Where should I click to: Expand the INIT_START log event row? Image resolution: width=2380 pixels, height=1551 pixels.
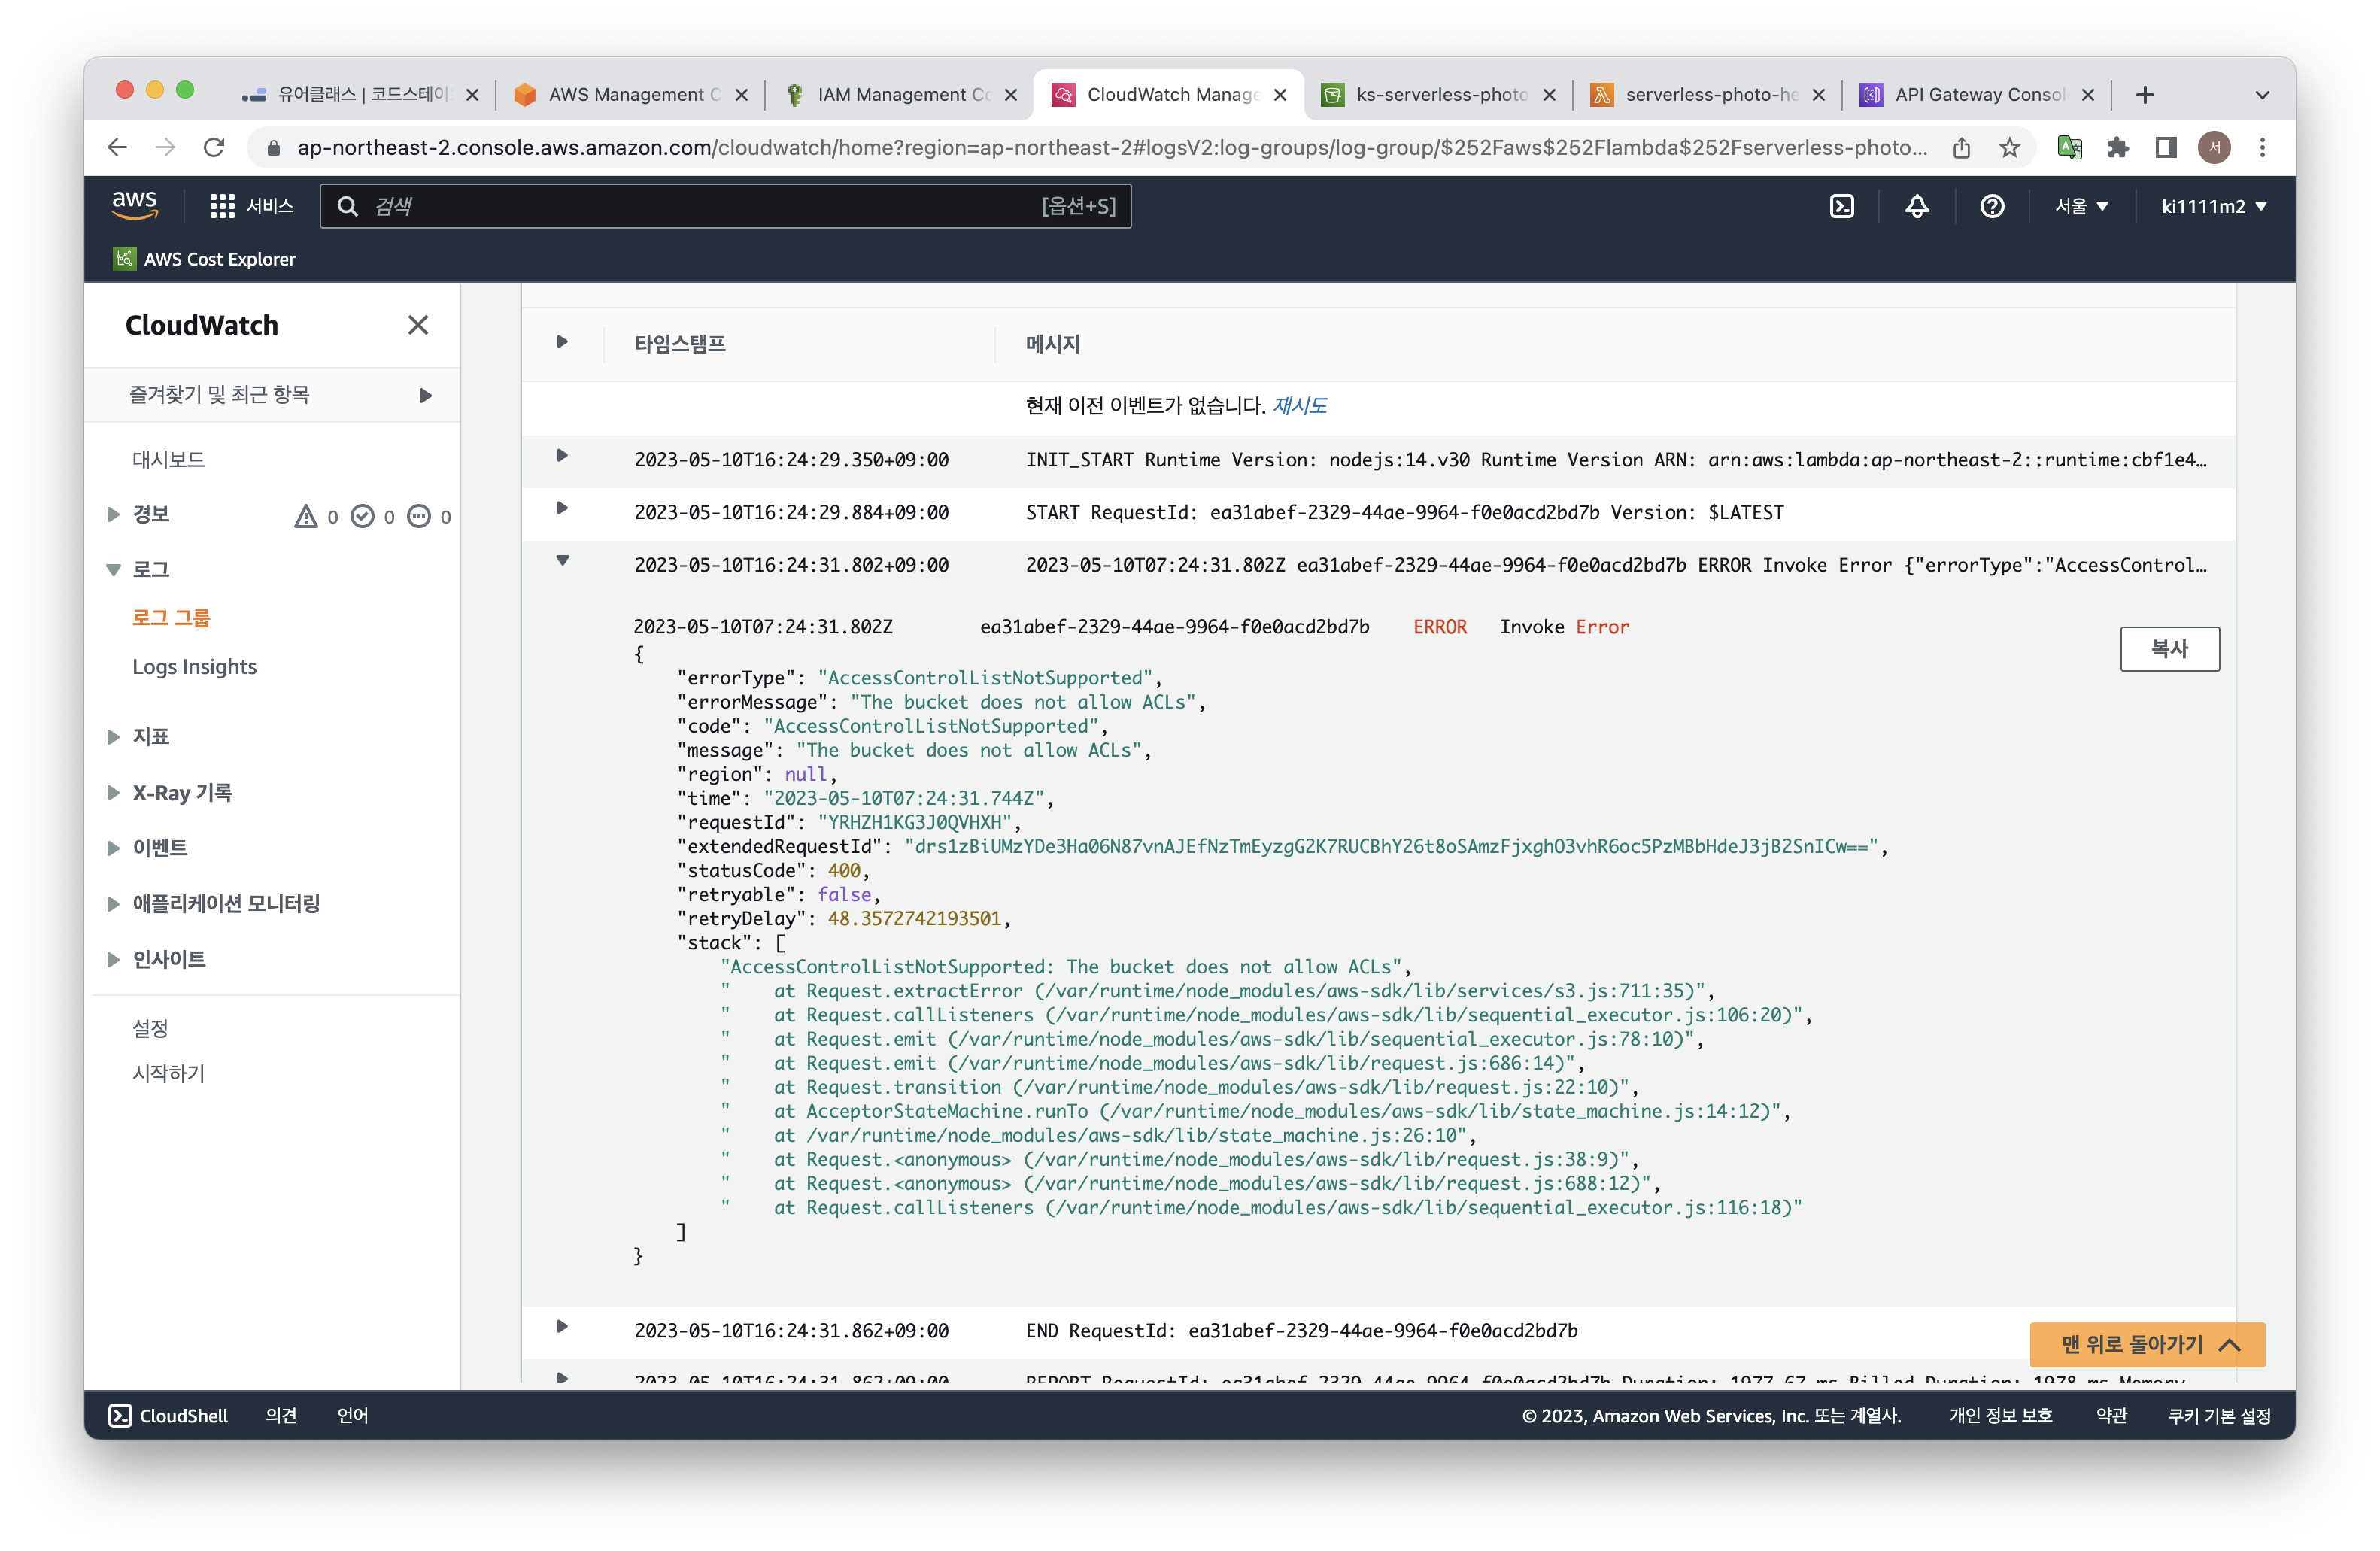(562, 456)
